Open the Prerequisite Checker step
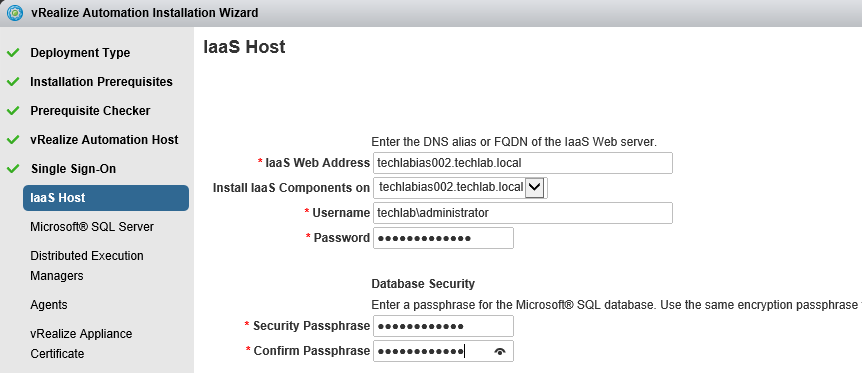The width and height of the screenshot is (862, 373). 90,111
